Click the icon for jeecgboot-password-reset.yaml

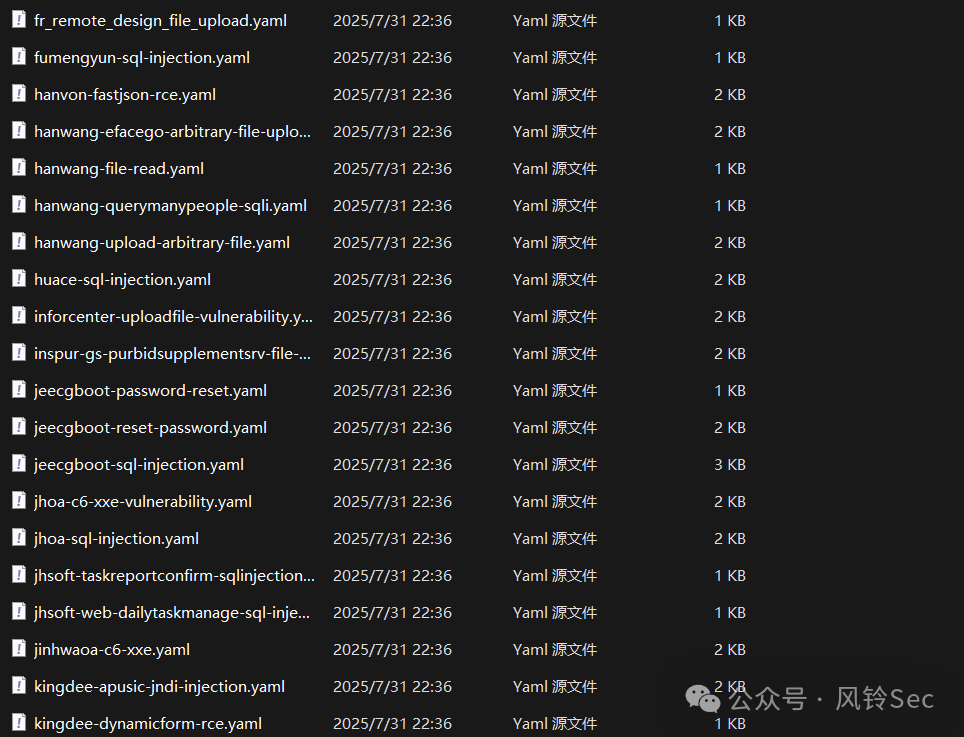[18, 390]
